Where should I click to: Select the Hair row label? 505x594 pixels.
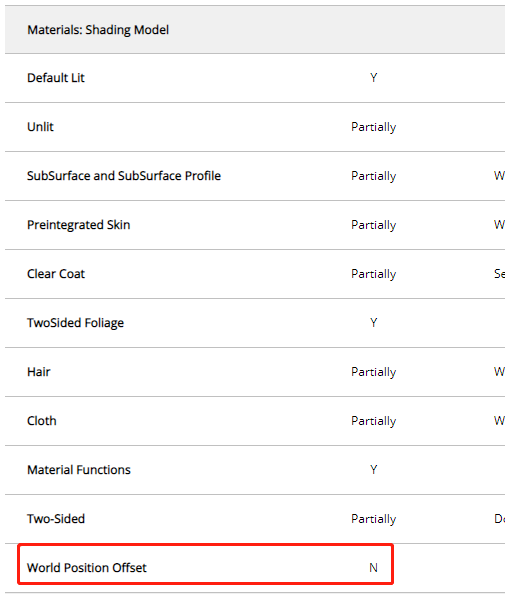coord(39,372)
